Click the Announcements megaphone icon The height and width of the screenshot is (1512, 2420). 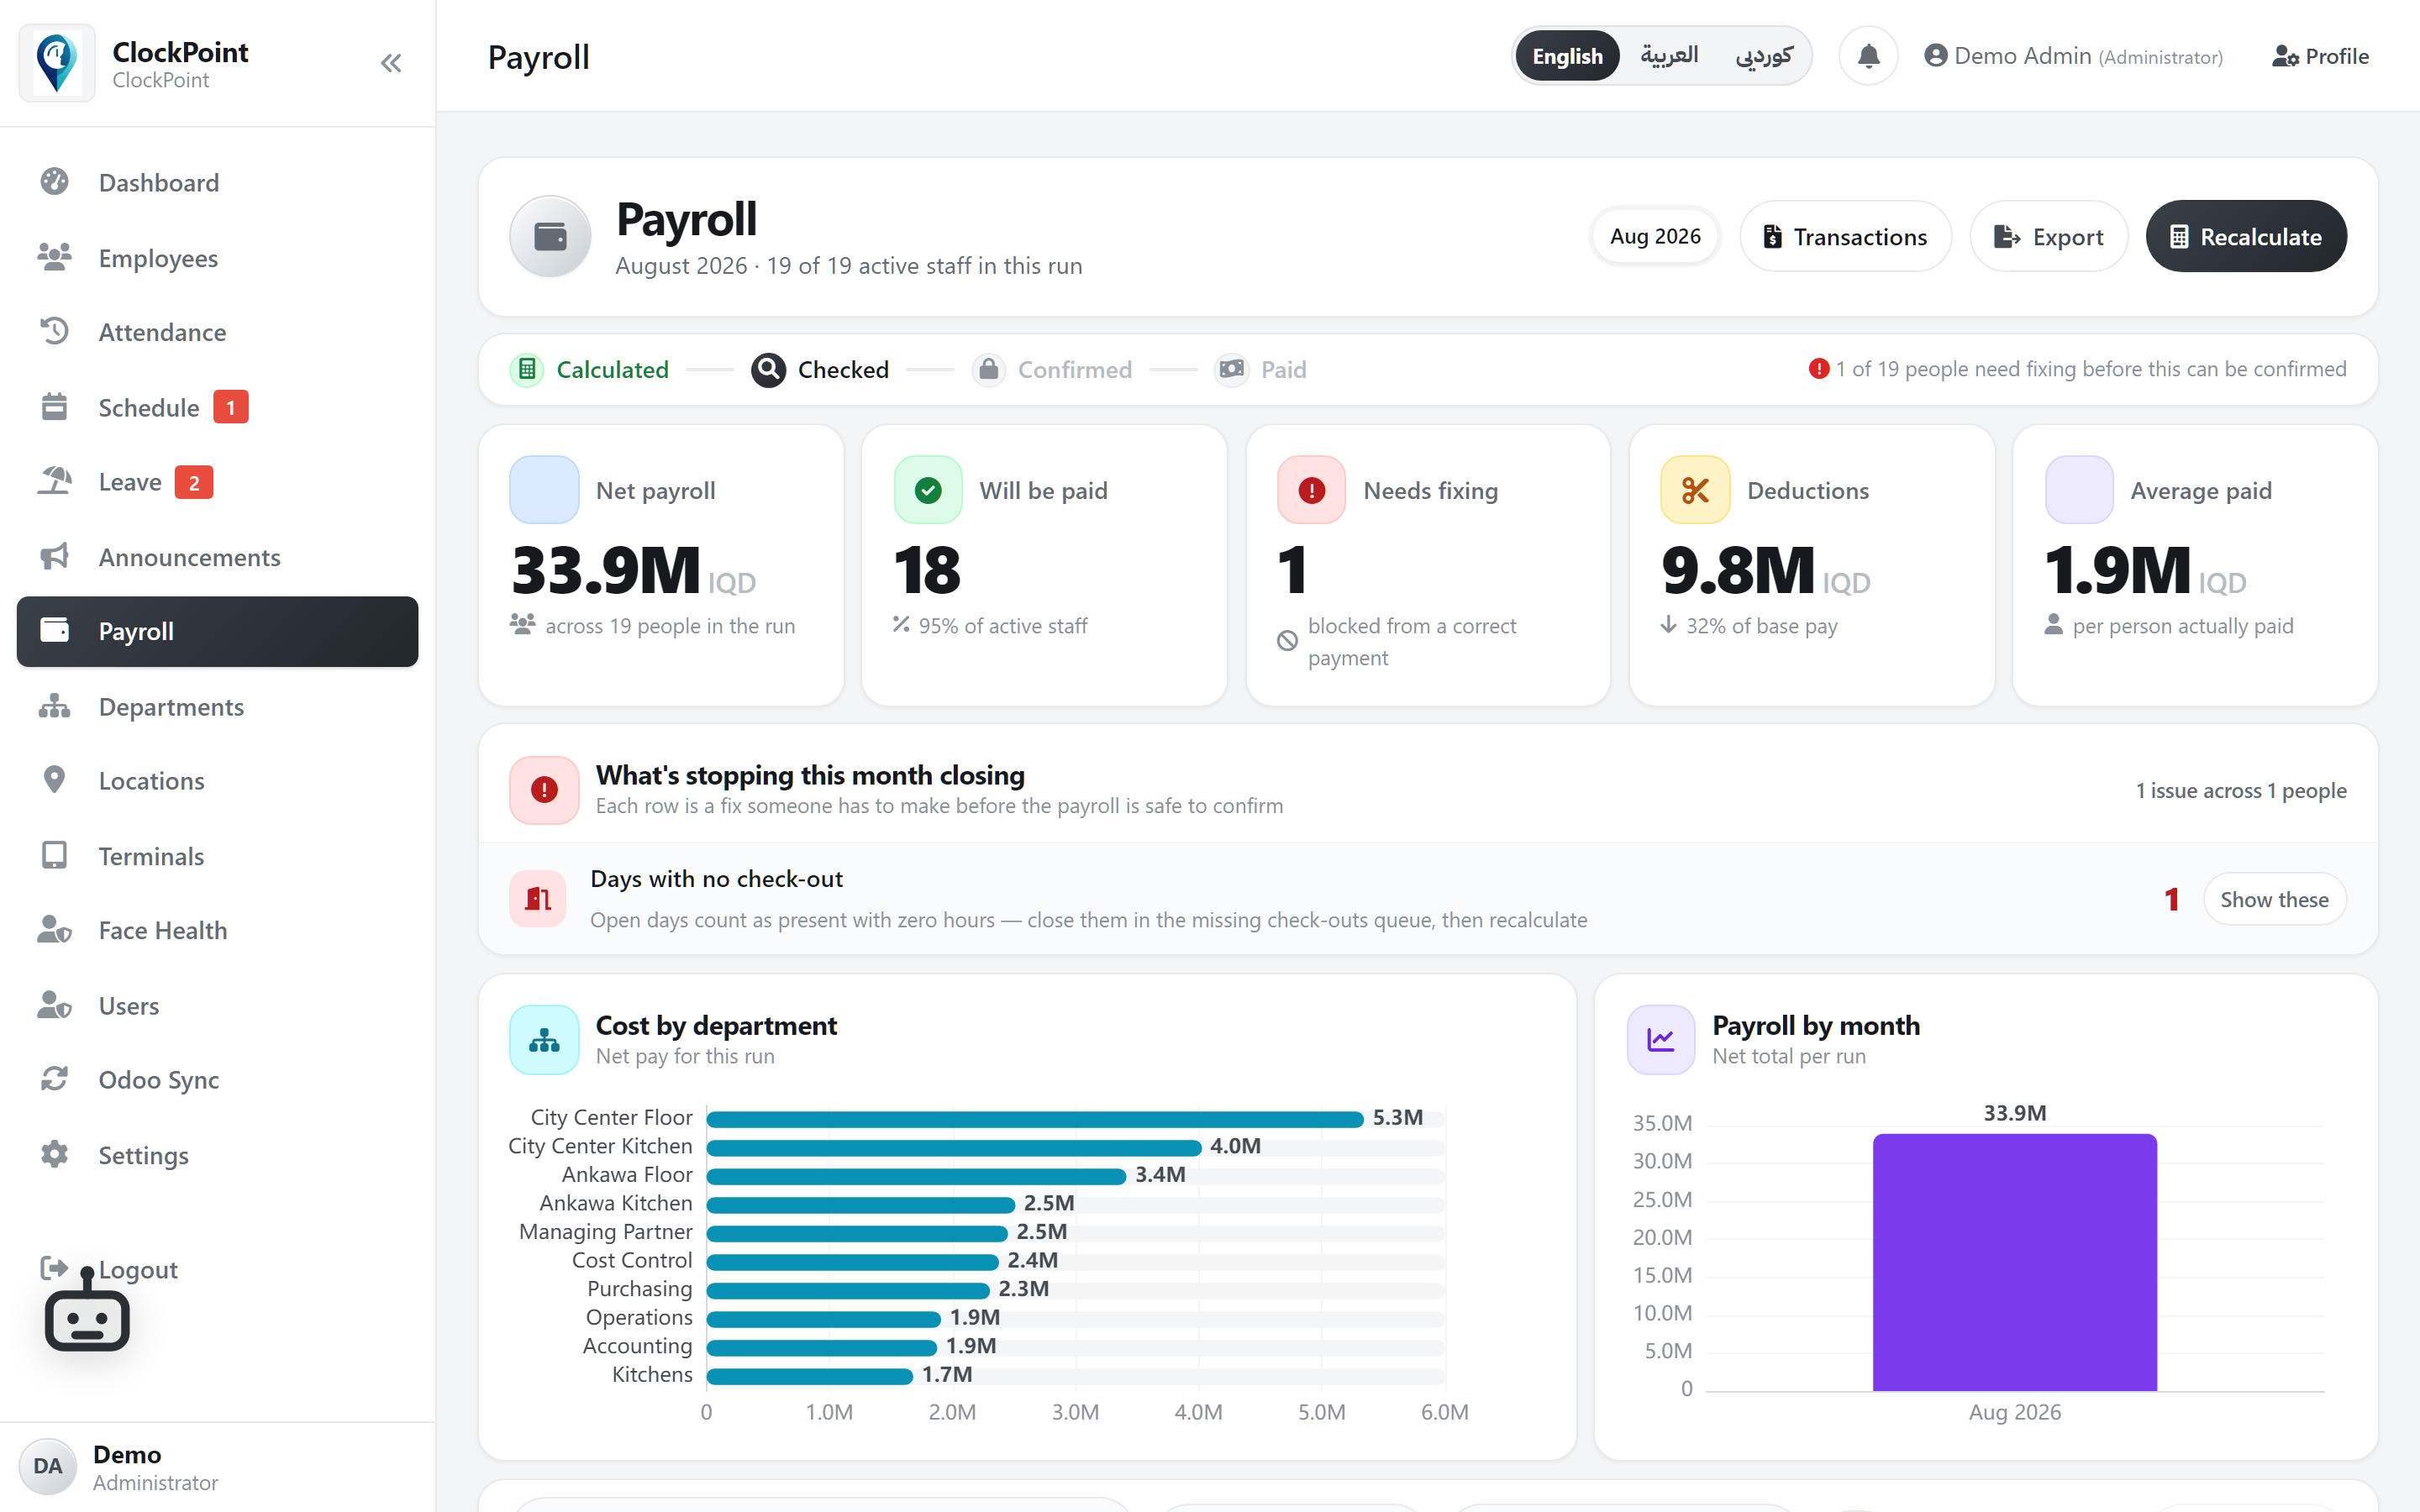tap(54, 556)
